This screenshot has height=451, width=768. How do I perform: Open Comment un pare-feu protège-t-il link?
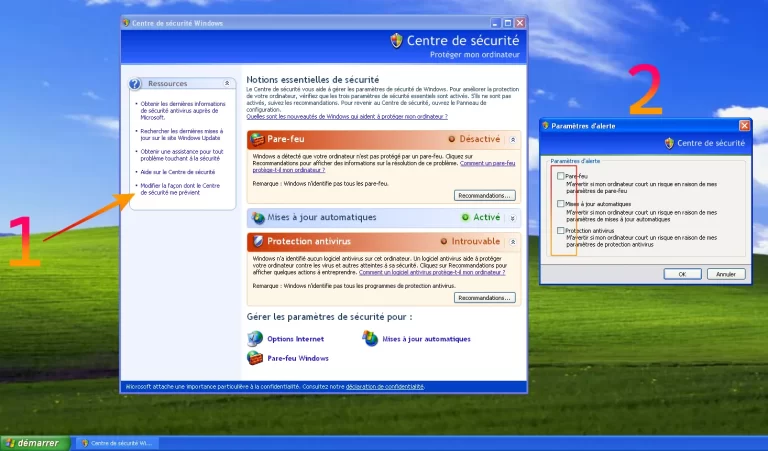384,166
